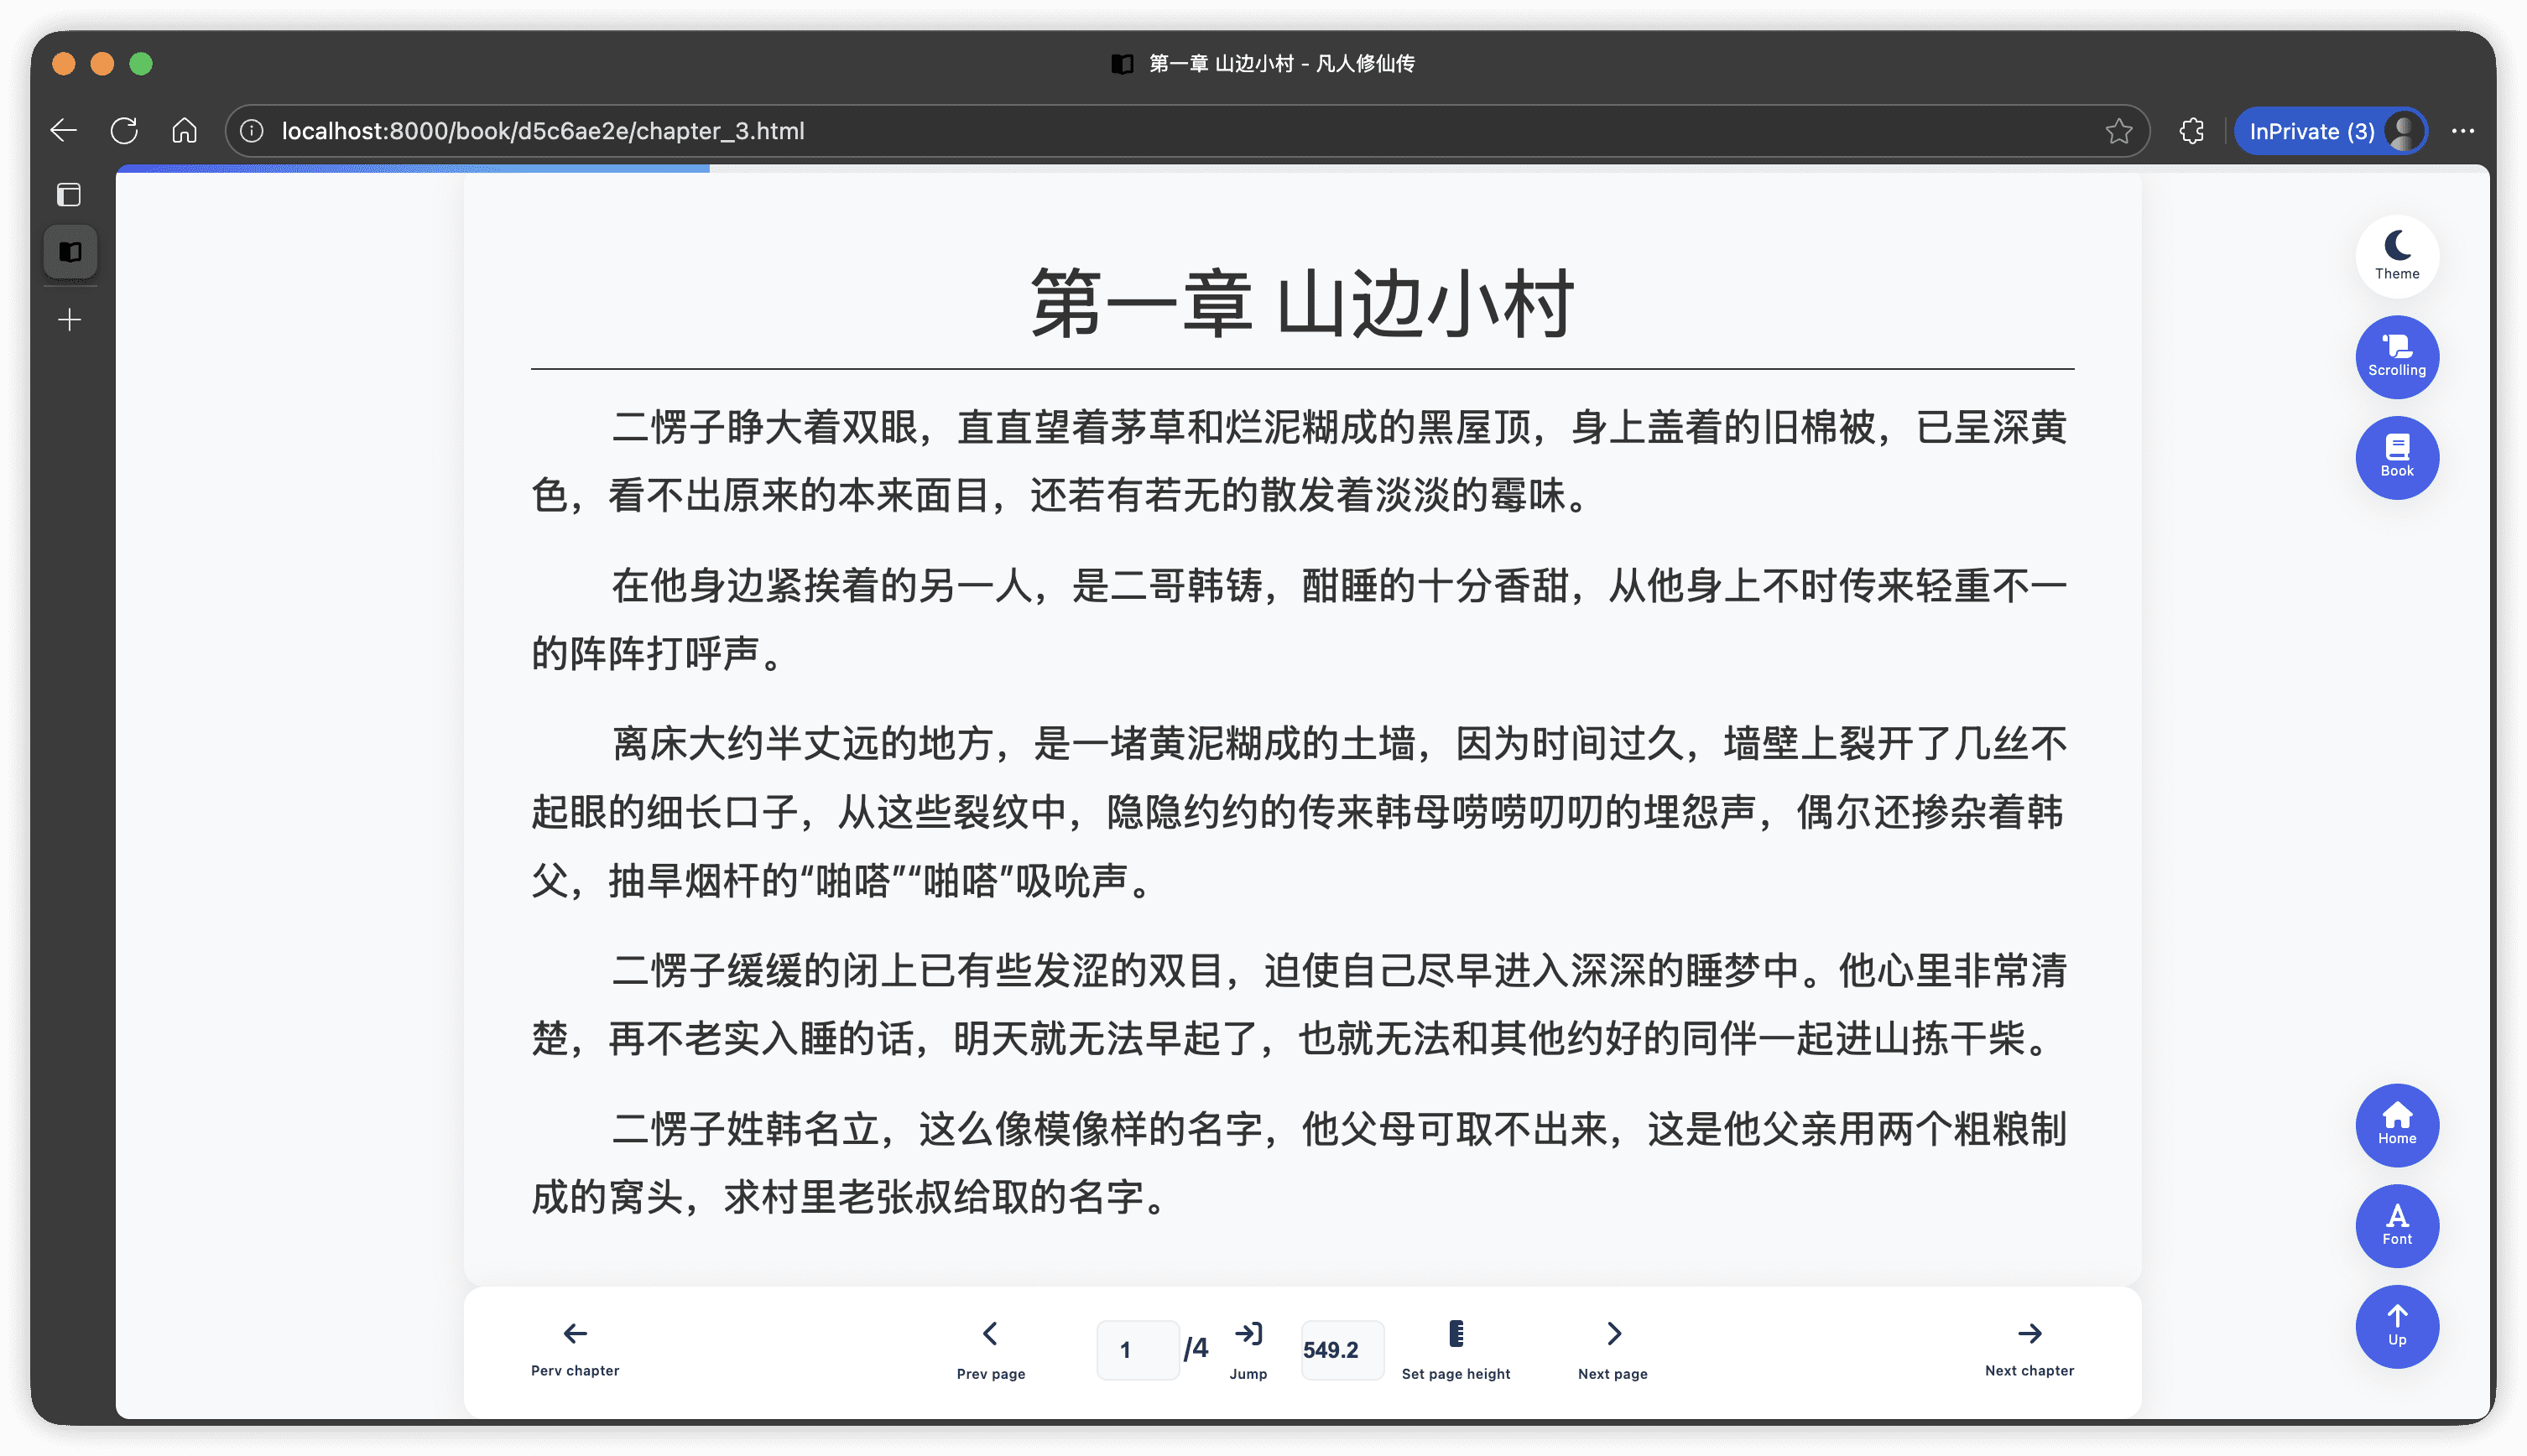Viewport: 2527px width, 1456px height.
Task: Open the Book contents button
Action: [2396, 457]
